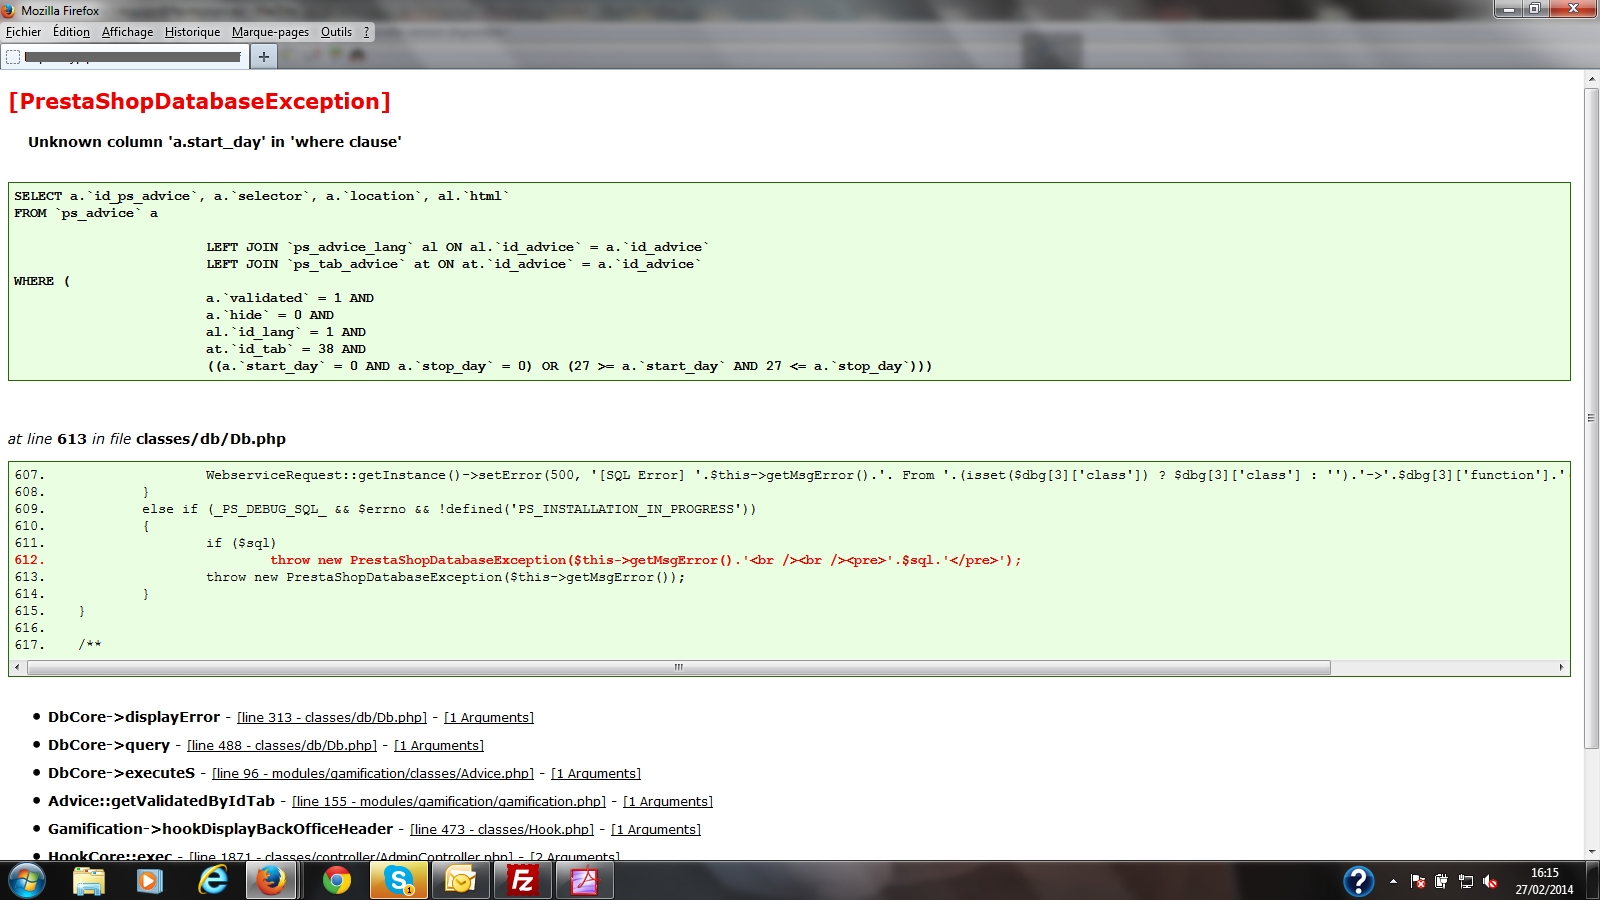Click the Unknown column 'a.start_day' message
Screen dimensions: 1600x900
point(215,142)
